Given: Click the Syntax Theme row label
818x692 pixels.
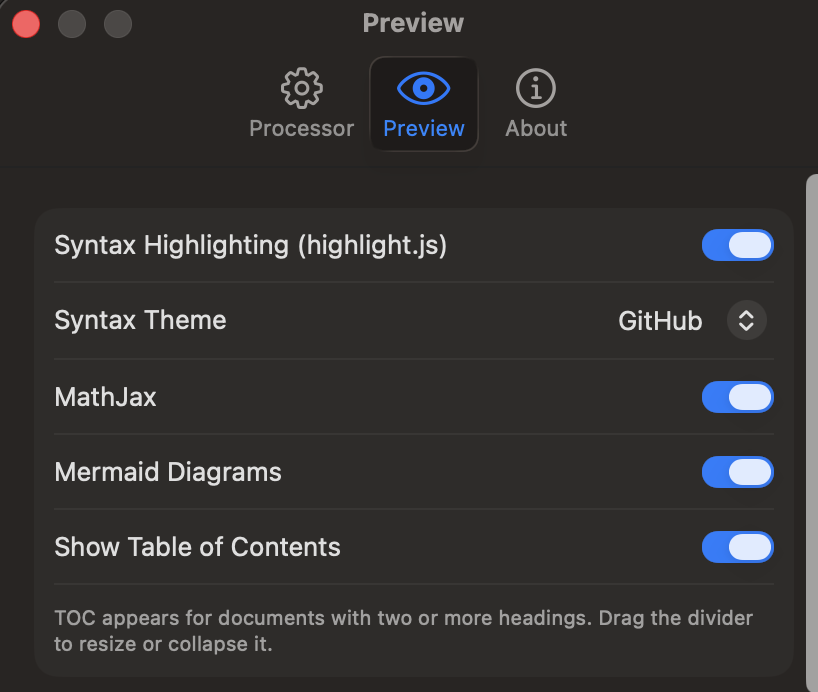Looking at the screenshot, I should coord(140,320).
